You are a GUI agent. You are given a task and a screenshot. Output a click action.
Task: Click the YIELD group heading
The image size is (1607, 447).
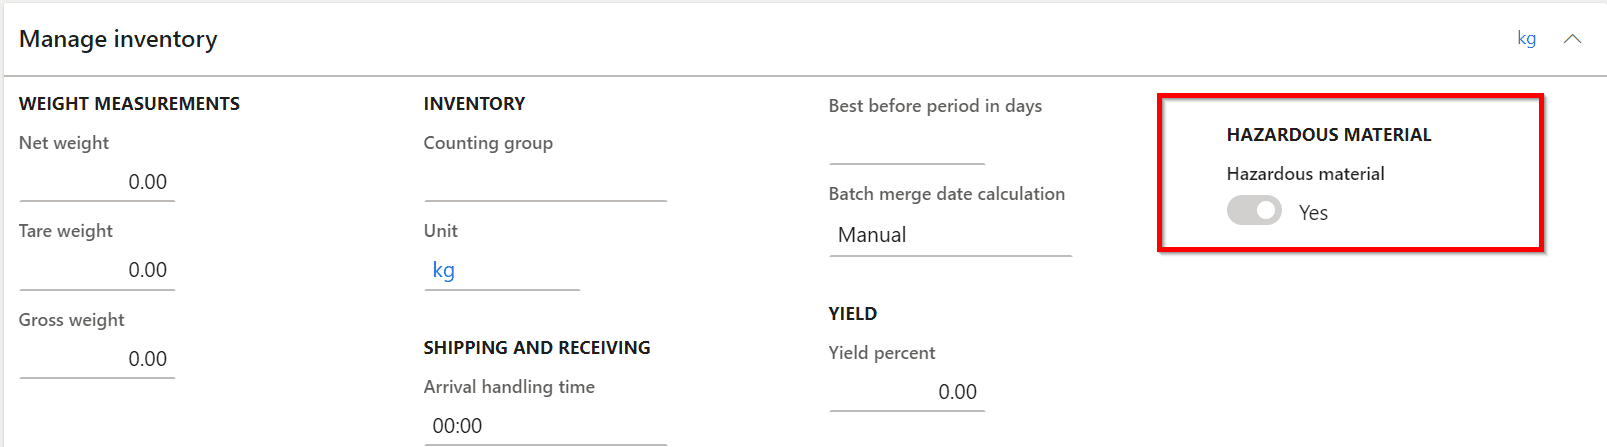pyautogui.click(x=853, y=314)
